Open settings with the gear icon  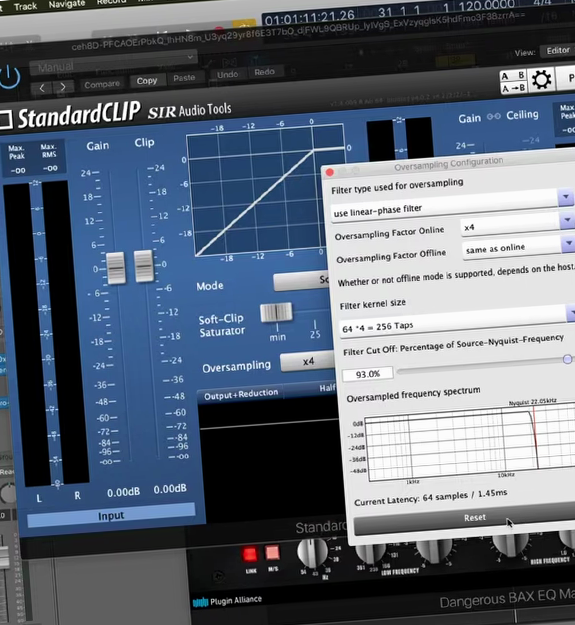pos(541,80)
